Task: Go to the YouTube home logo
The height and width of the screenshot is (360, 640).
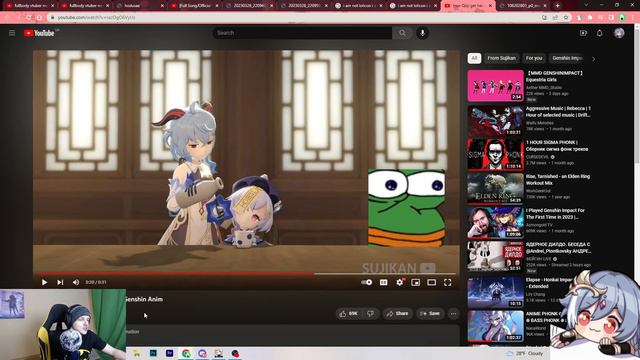Action: pyautogui.click(x=39, y=33)
